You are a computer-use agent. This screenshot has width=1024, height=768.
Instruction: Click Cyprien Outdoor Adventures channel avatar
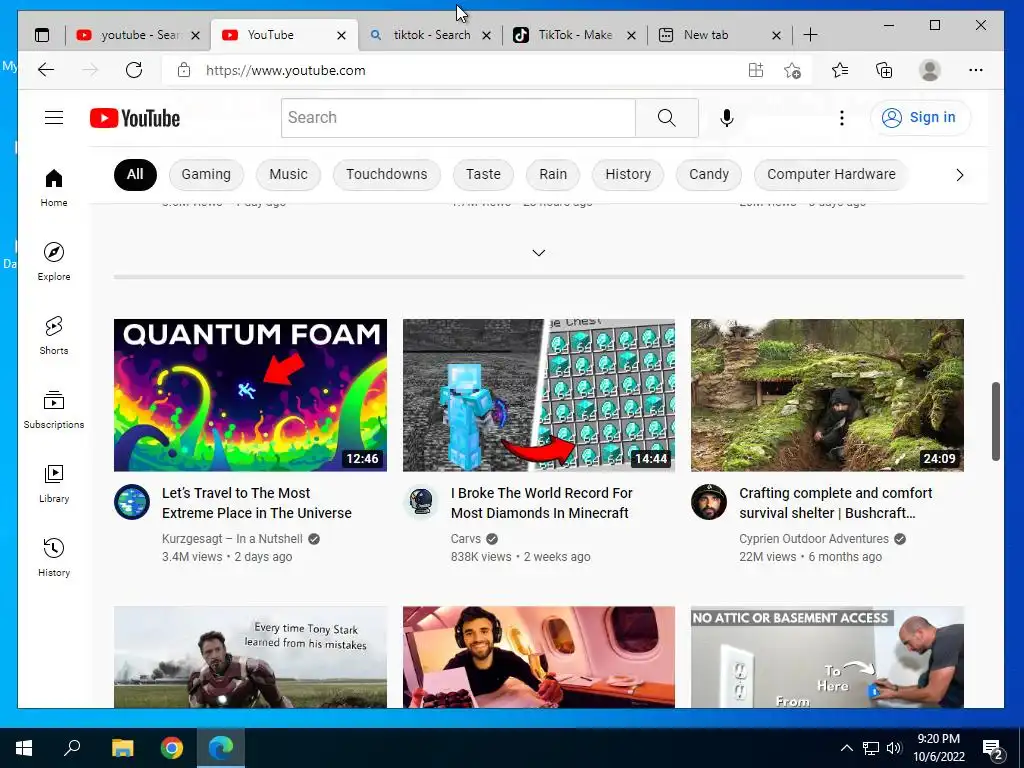click(x=709, y=502)
